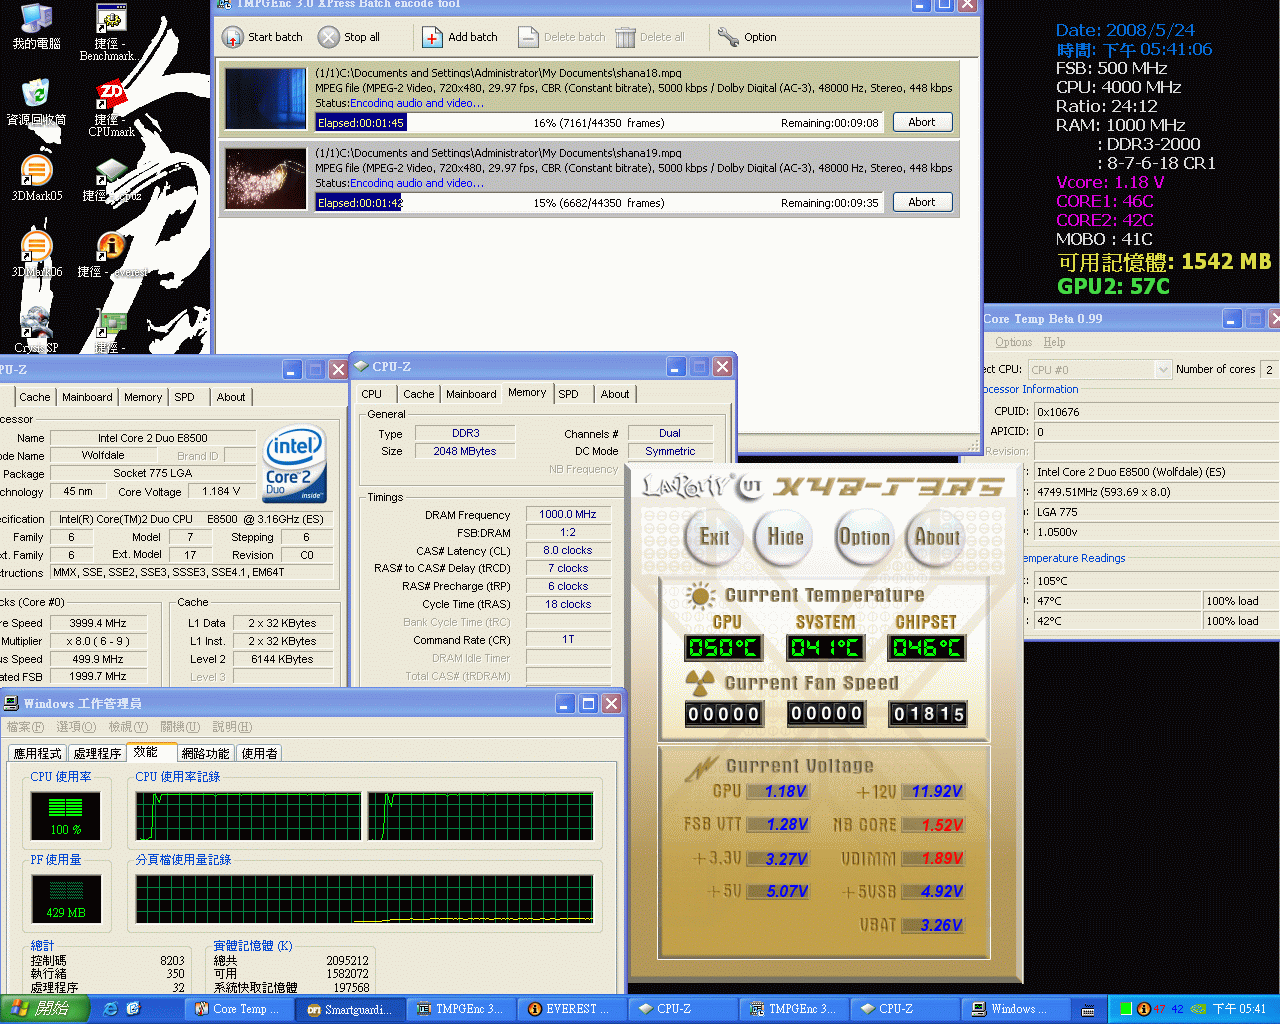Click Hide in the Smartguardian panel
Screen dimensions: 1280x1024
pos(785,537)
